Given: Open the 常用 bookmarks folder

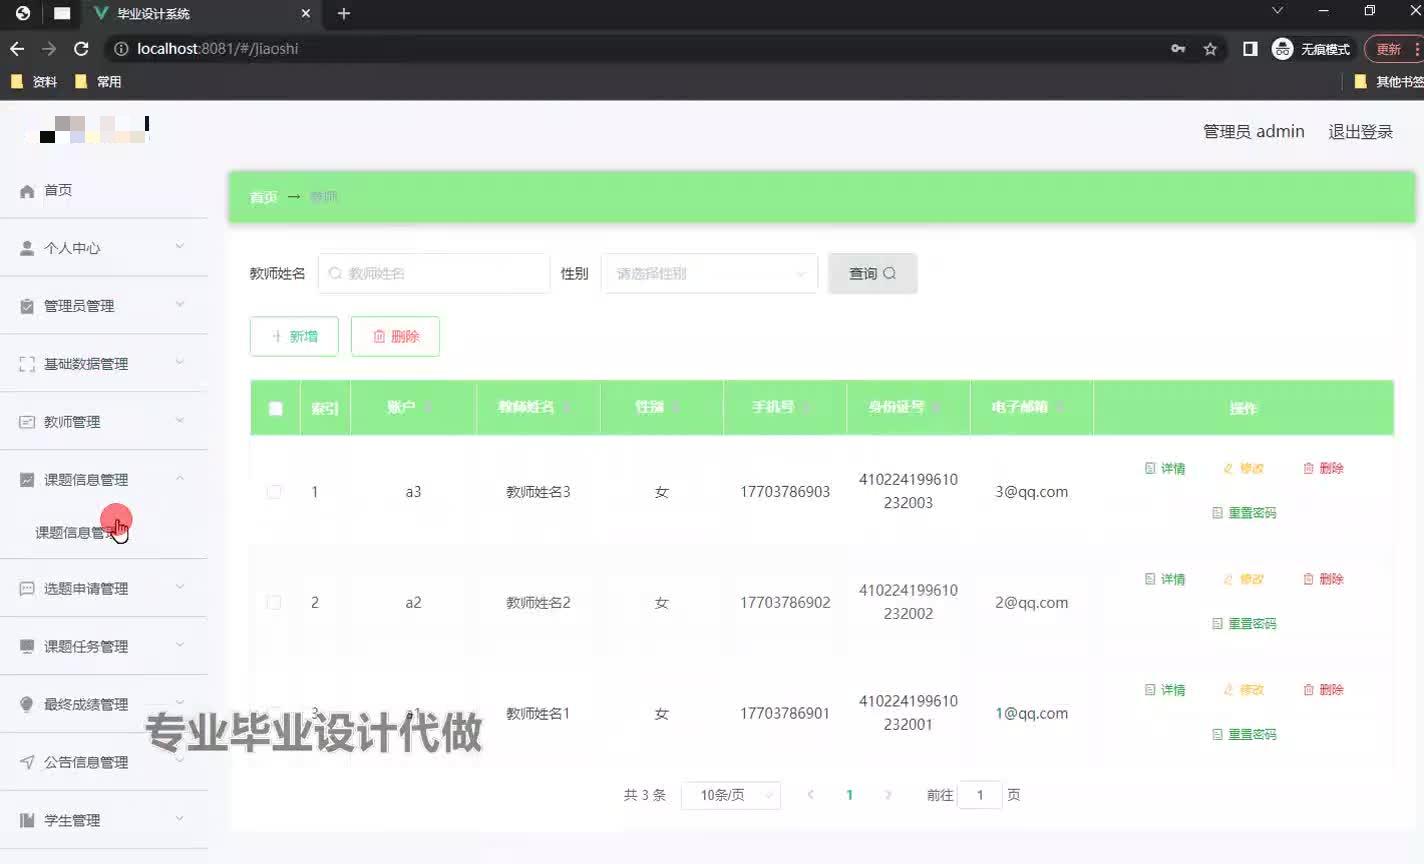Looking at the screenshot, I should 98,82.
